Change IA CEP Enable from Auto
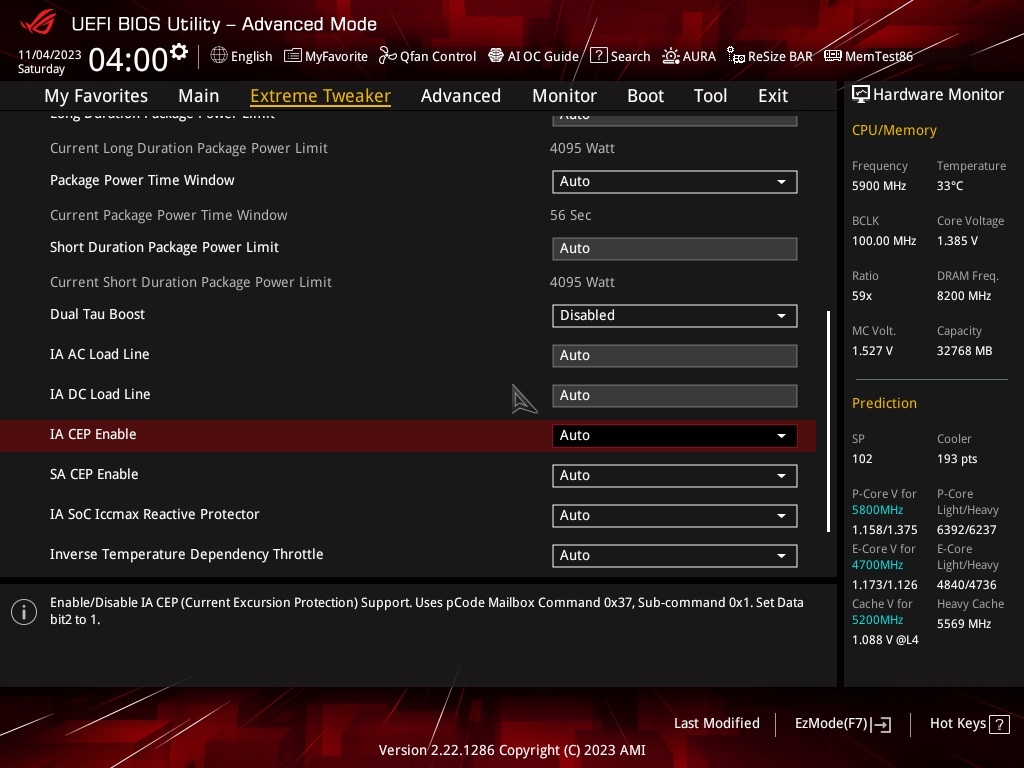 [674, 435]
